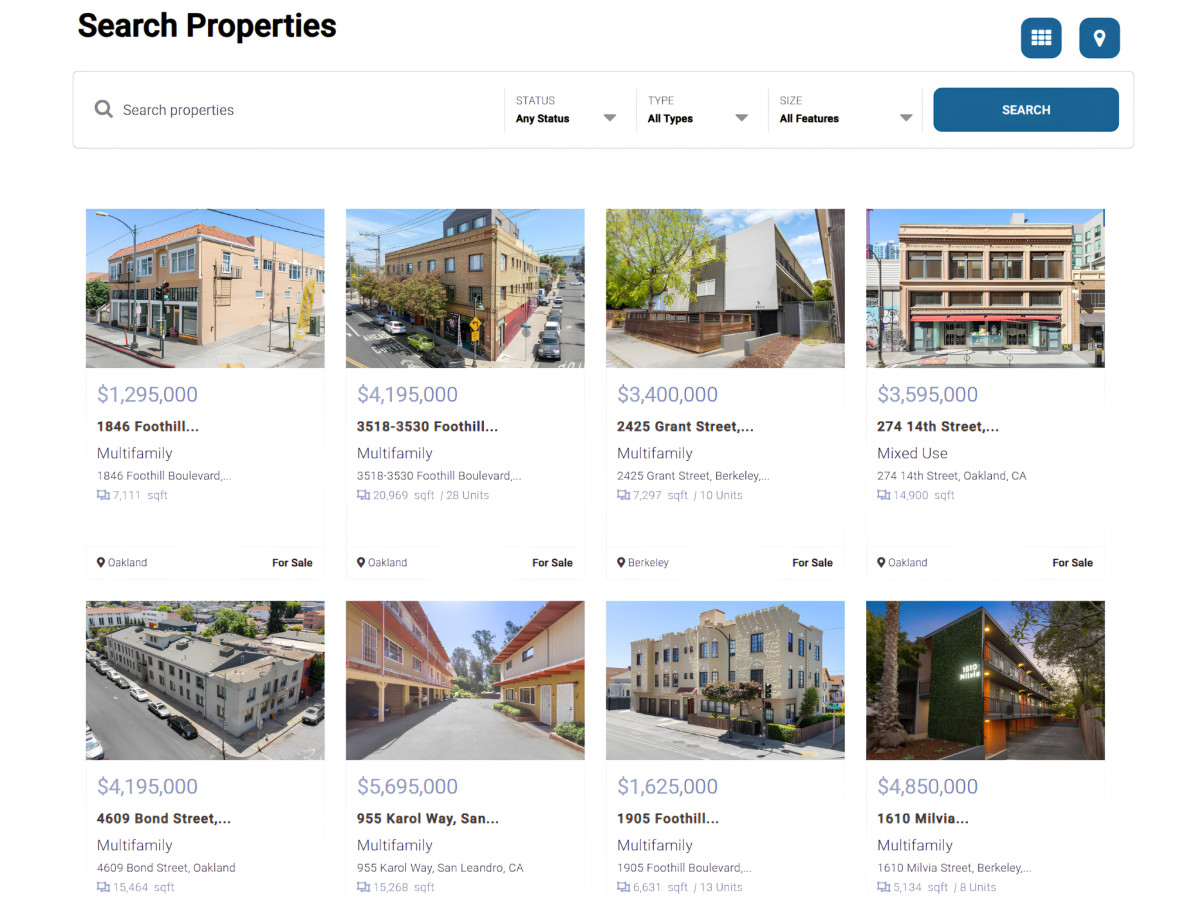
Task: Click the 13 Units text
Action: pos(722,887)
